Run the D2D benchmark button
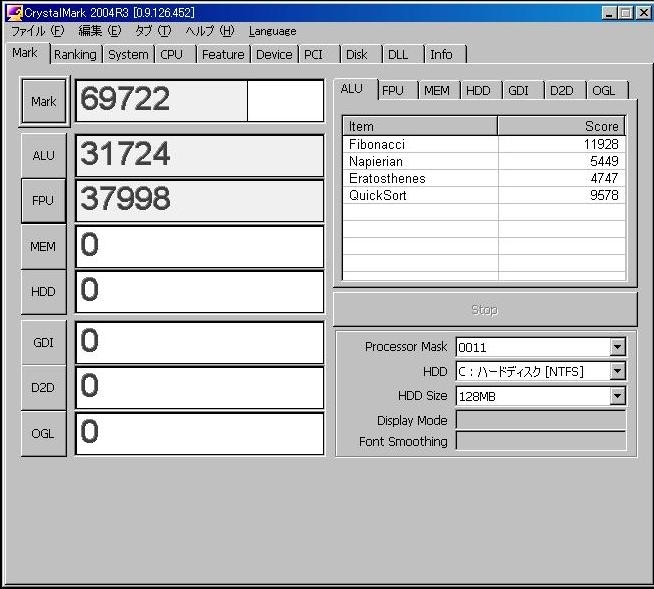Image resolution: width=654 pixels, height=589 pixels. (43, 388)
